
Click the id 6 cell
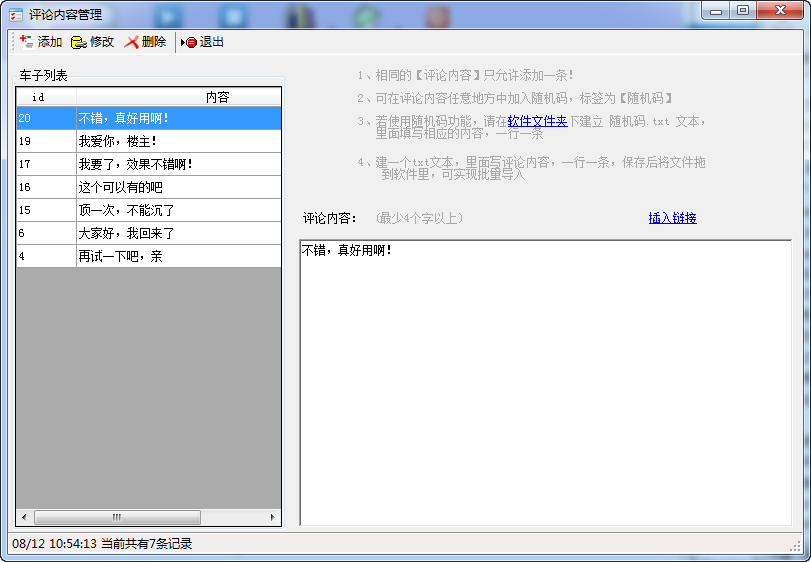click(x=47, y=233)
